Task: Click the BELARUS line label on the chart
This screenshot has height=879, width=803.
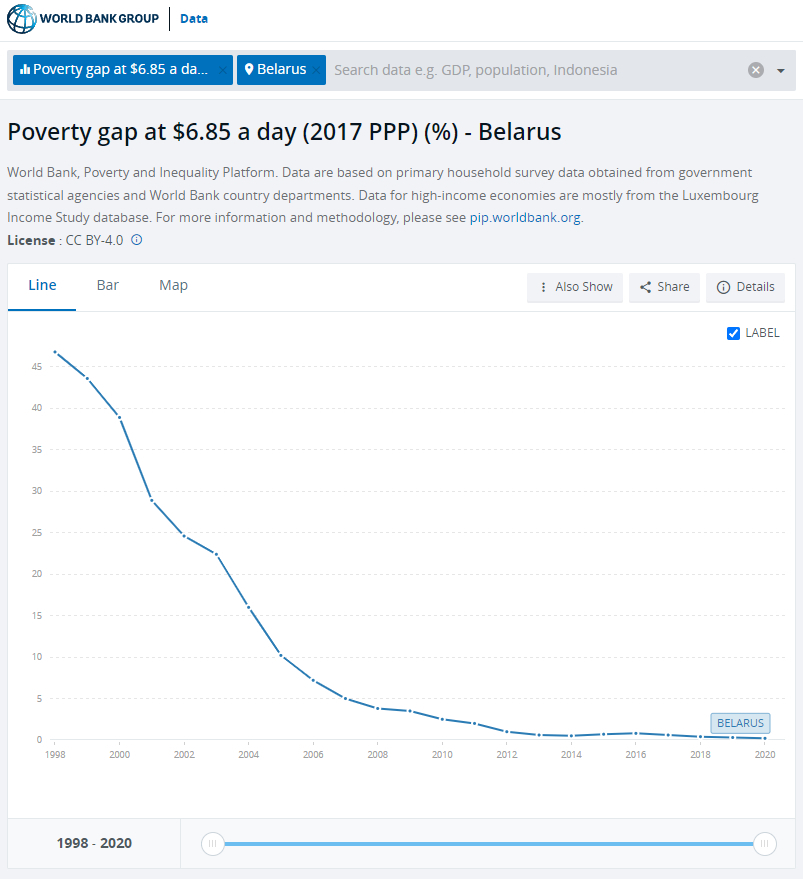Action: pyautogui.click(x=740, y=723)
